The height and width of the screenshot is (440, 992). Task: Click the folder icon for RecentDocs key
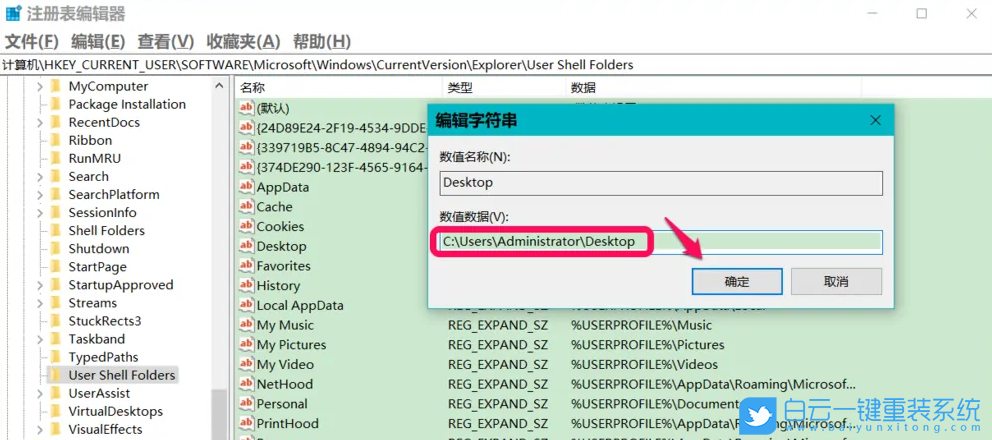56,123
